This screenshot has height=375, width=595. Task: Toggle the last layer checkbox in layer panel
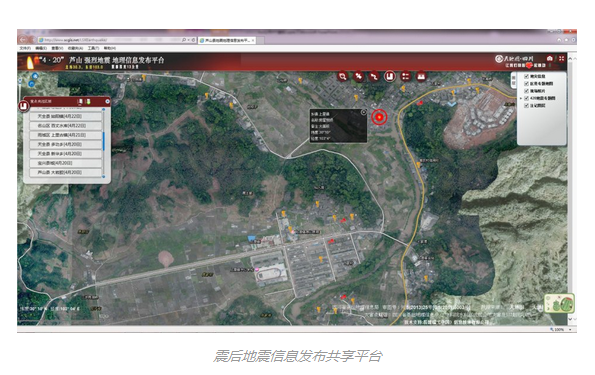[526, 106]
